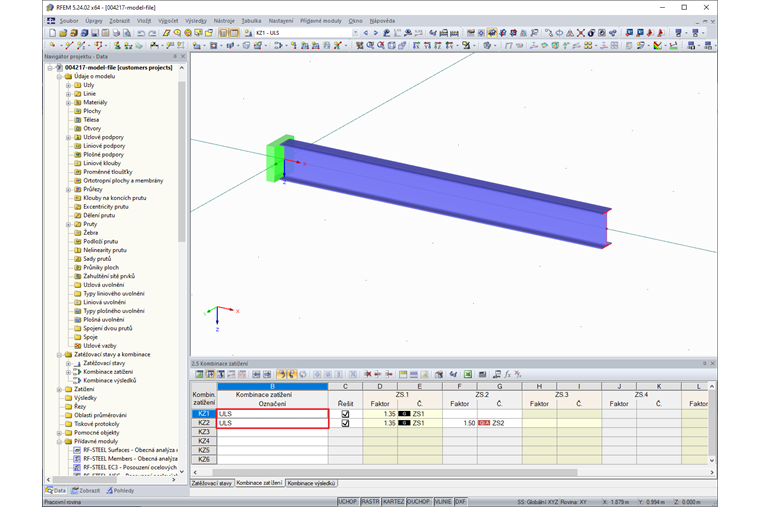Click the delete row icon with the red X in the table toolbar

tap(368, 374)
